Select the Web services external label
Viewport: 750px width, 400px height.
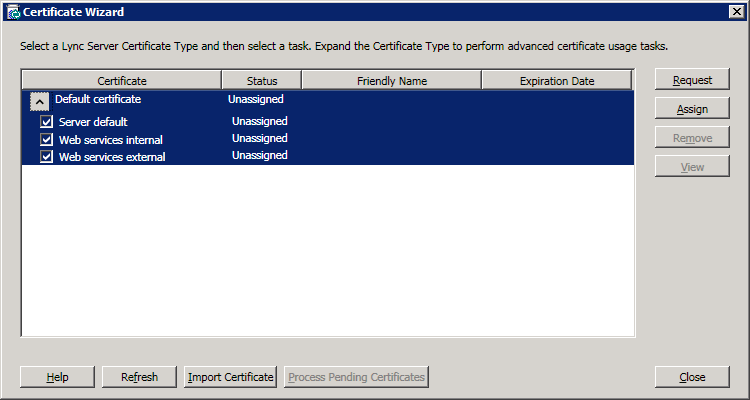112,156
